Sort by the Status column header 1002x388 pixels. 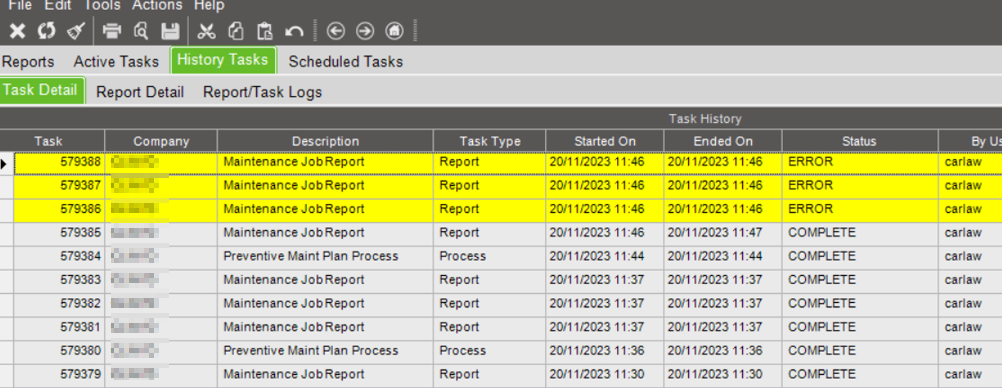[859, 141]
